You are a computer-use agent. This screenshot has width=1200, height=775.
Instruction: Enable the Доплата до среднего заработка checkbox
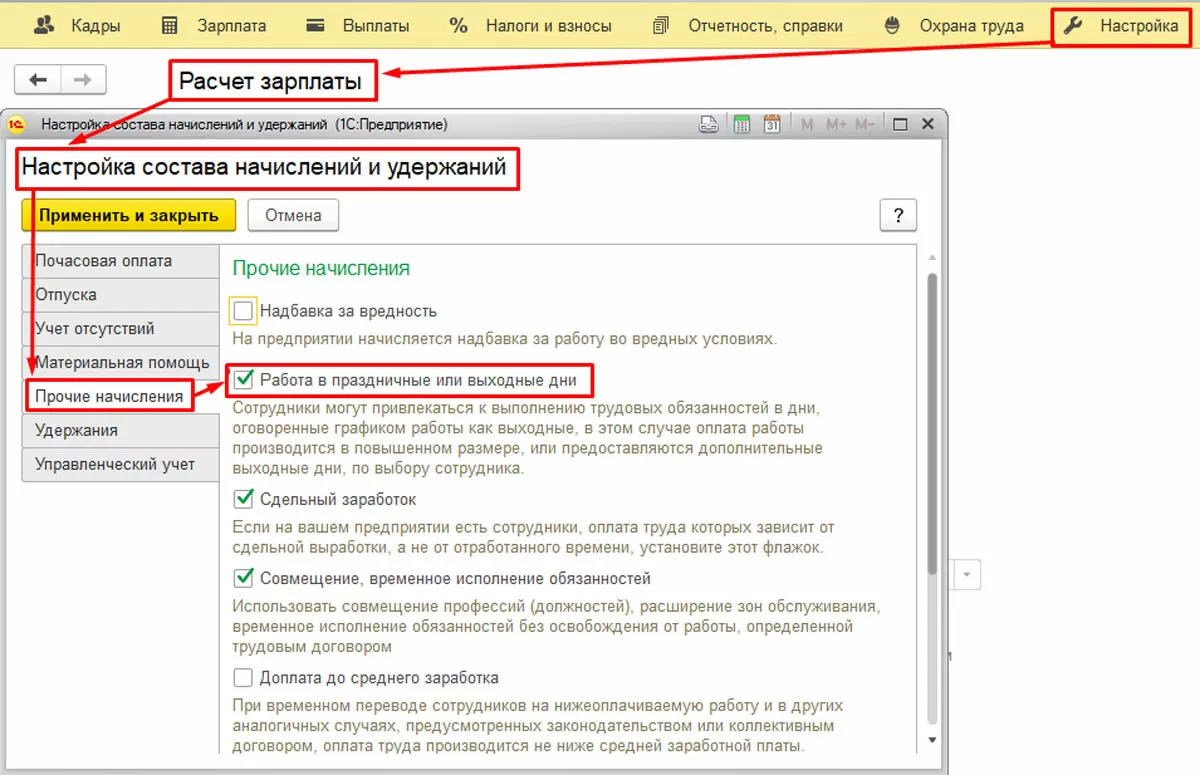tap(243, 678)
